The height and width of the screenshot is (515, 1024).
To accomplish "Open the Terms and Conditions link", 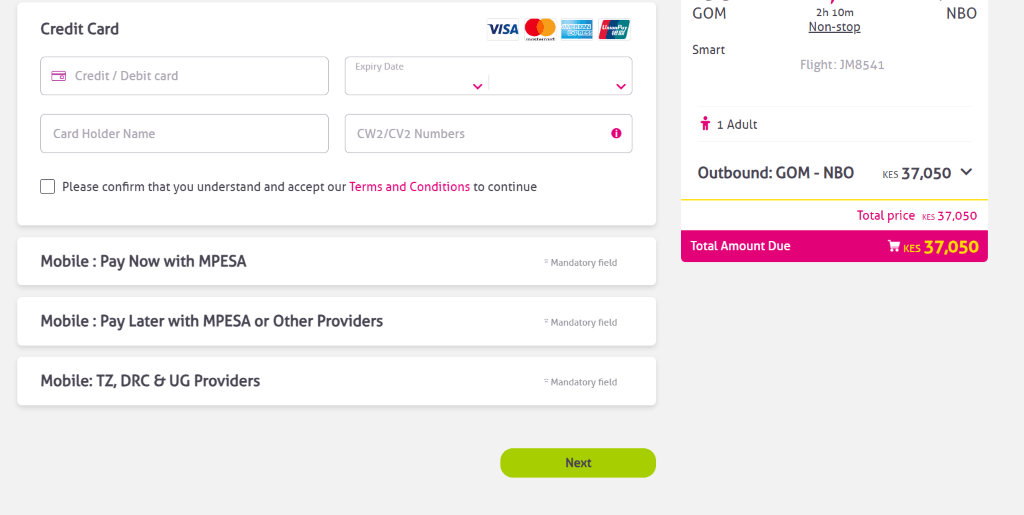I will pyautogui.click(x=409, y=187).
